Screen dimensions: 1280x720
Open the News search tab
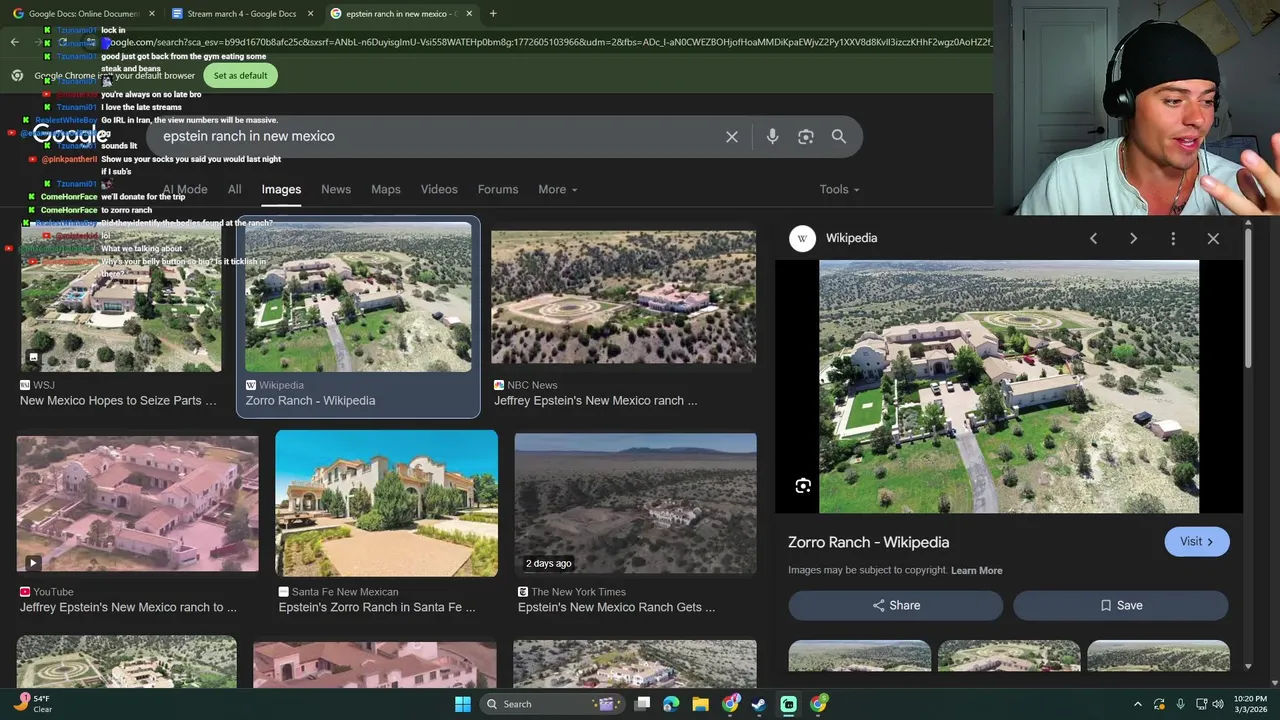tap(336, 189)
